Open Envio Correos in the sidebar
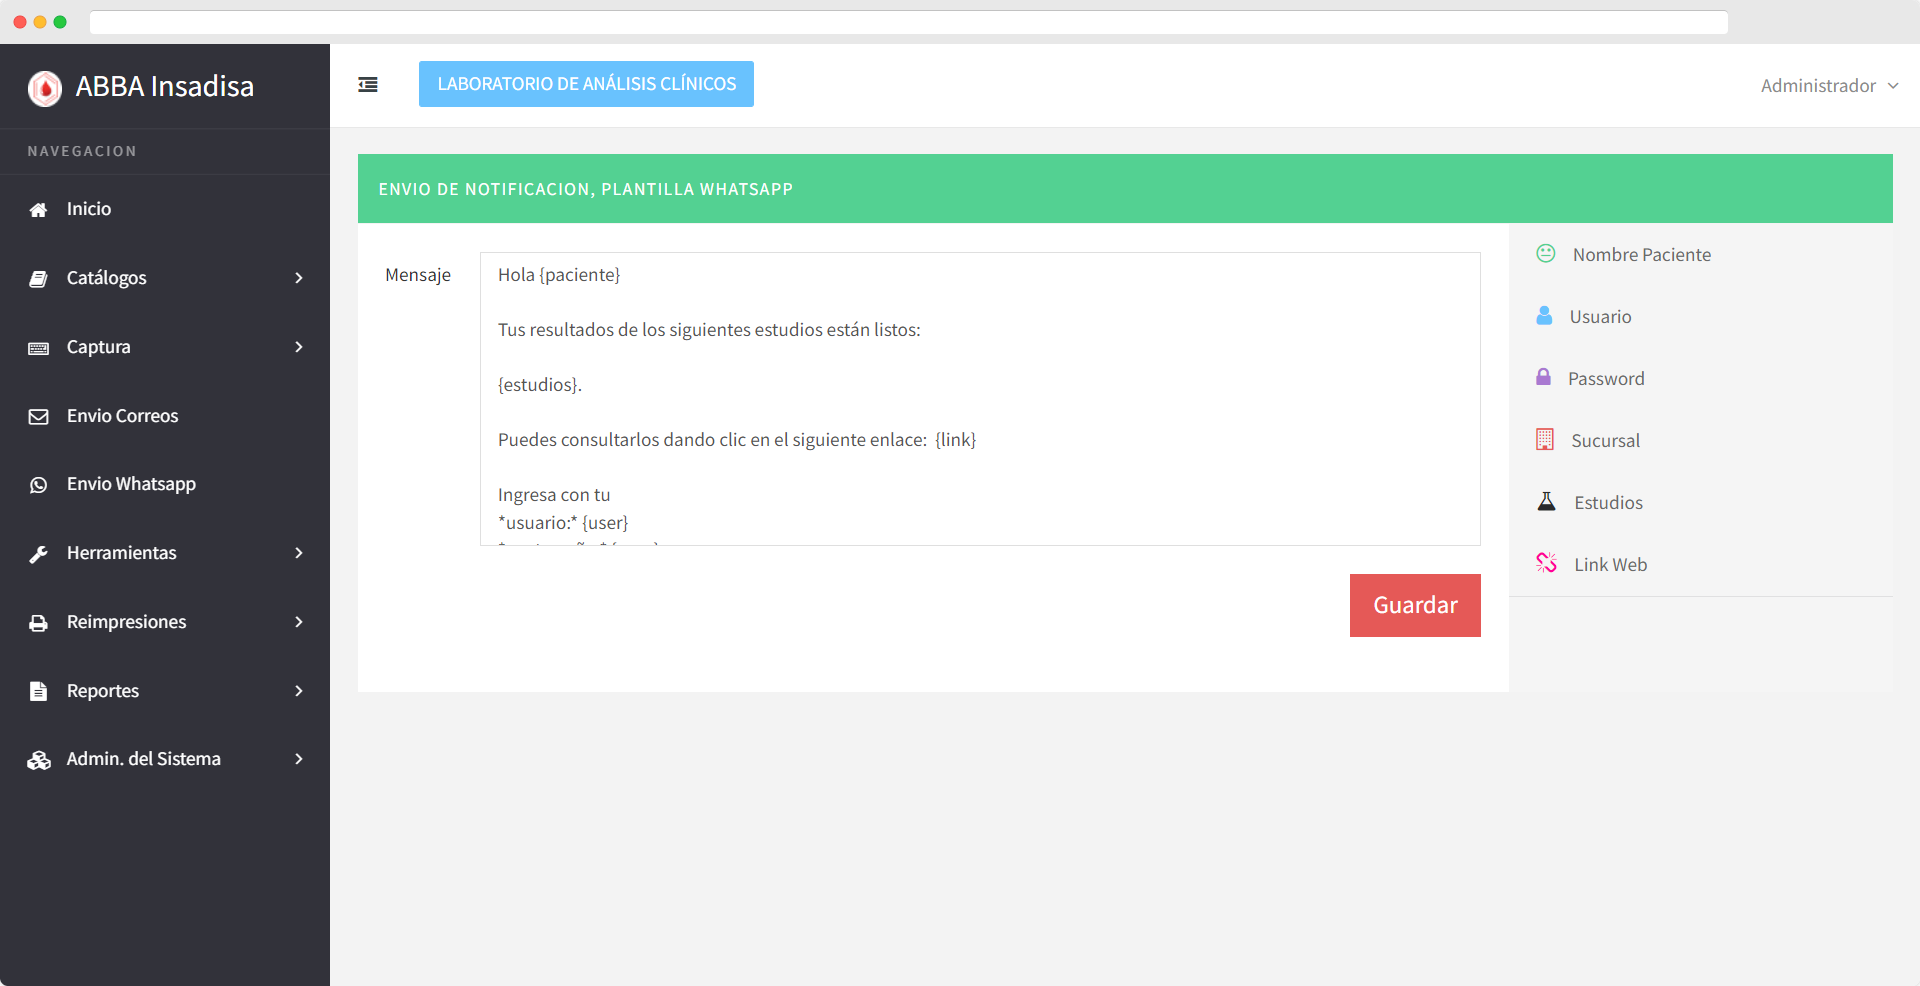The height and width of the screenshot is (986, 1920). click(x=165, y=416)
